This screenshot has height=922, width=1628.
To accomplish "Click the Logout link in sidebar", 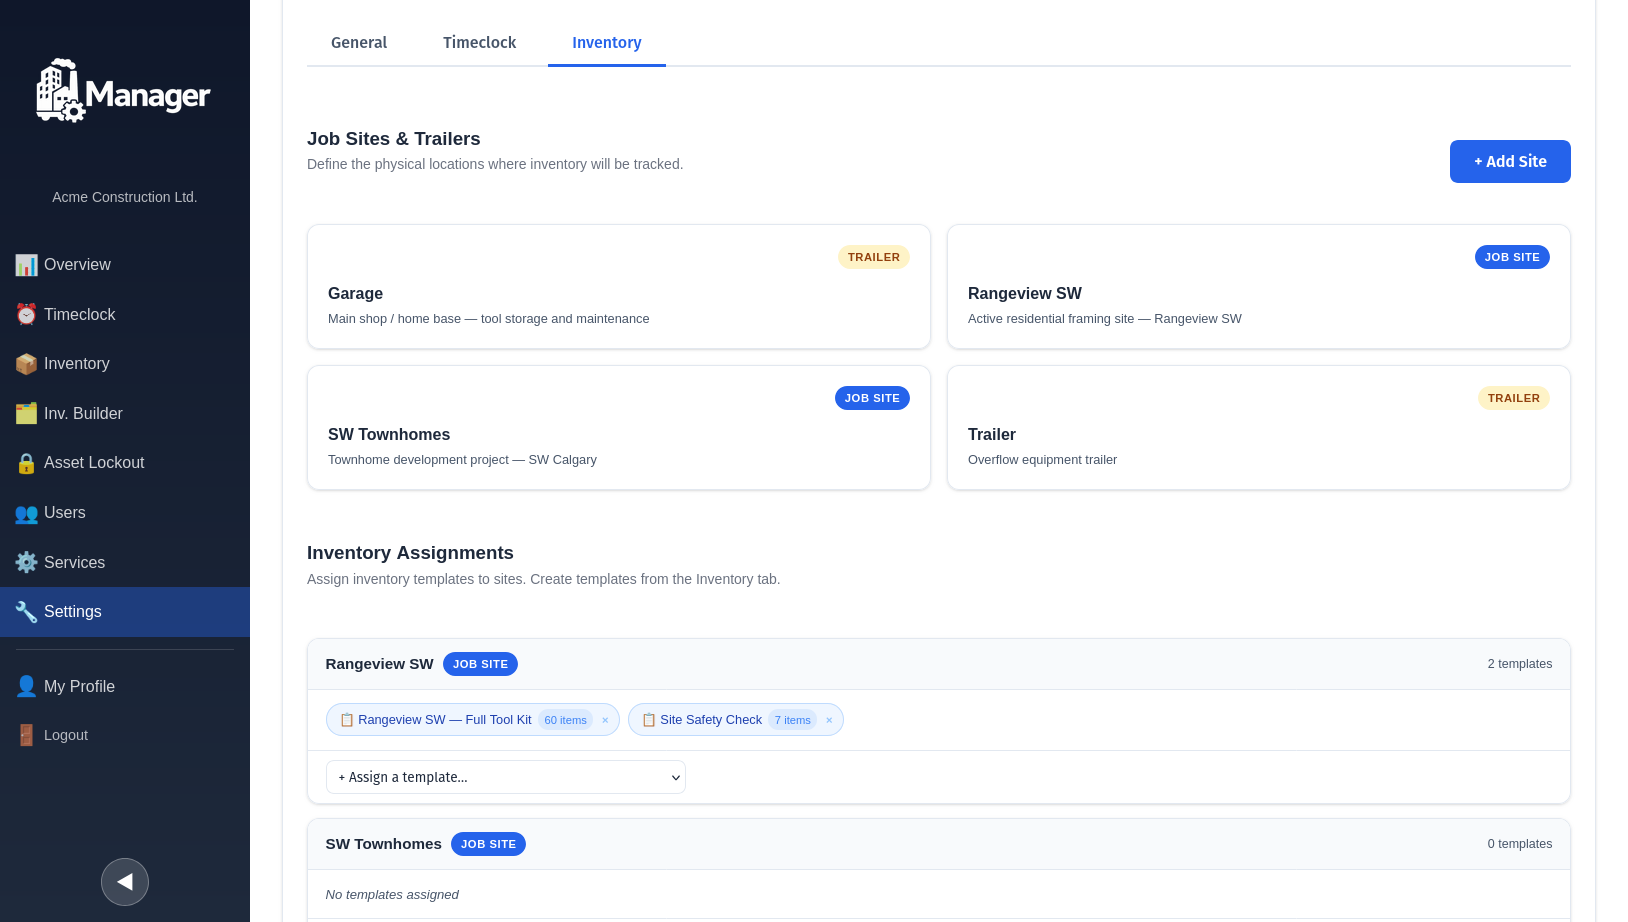I will coord(65,735).
